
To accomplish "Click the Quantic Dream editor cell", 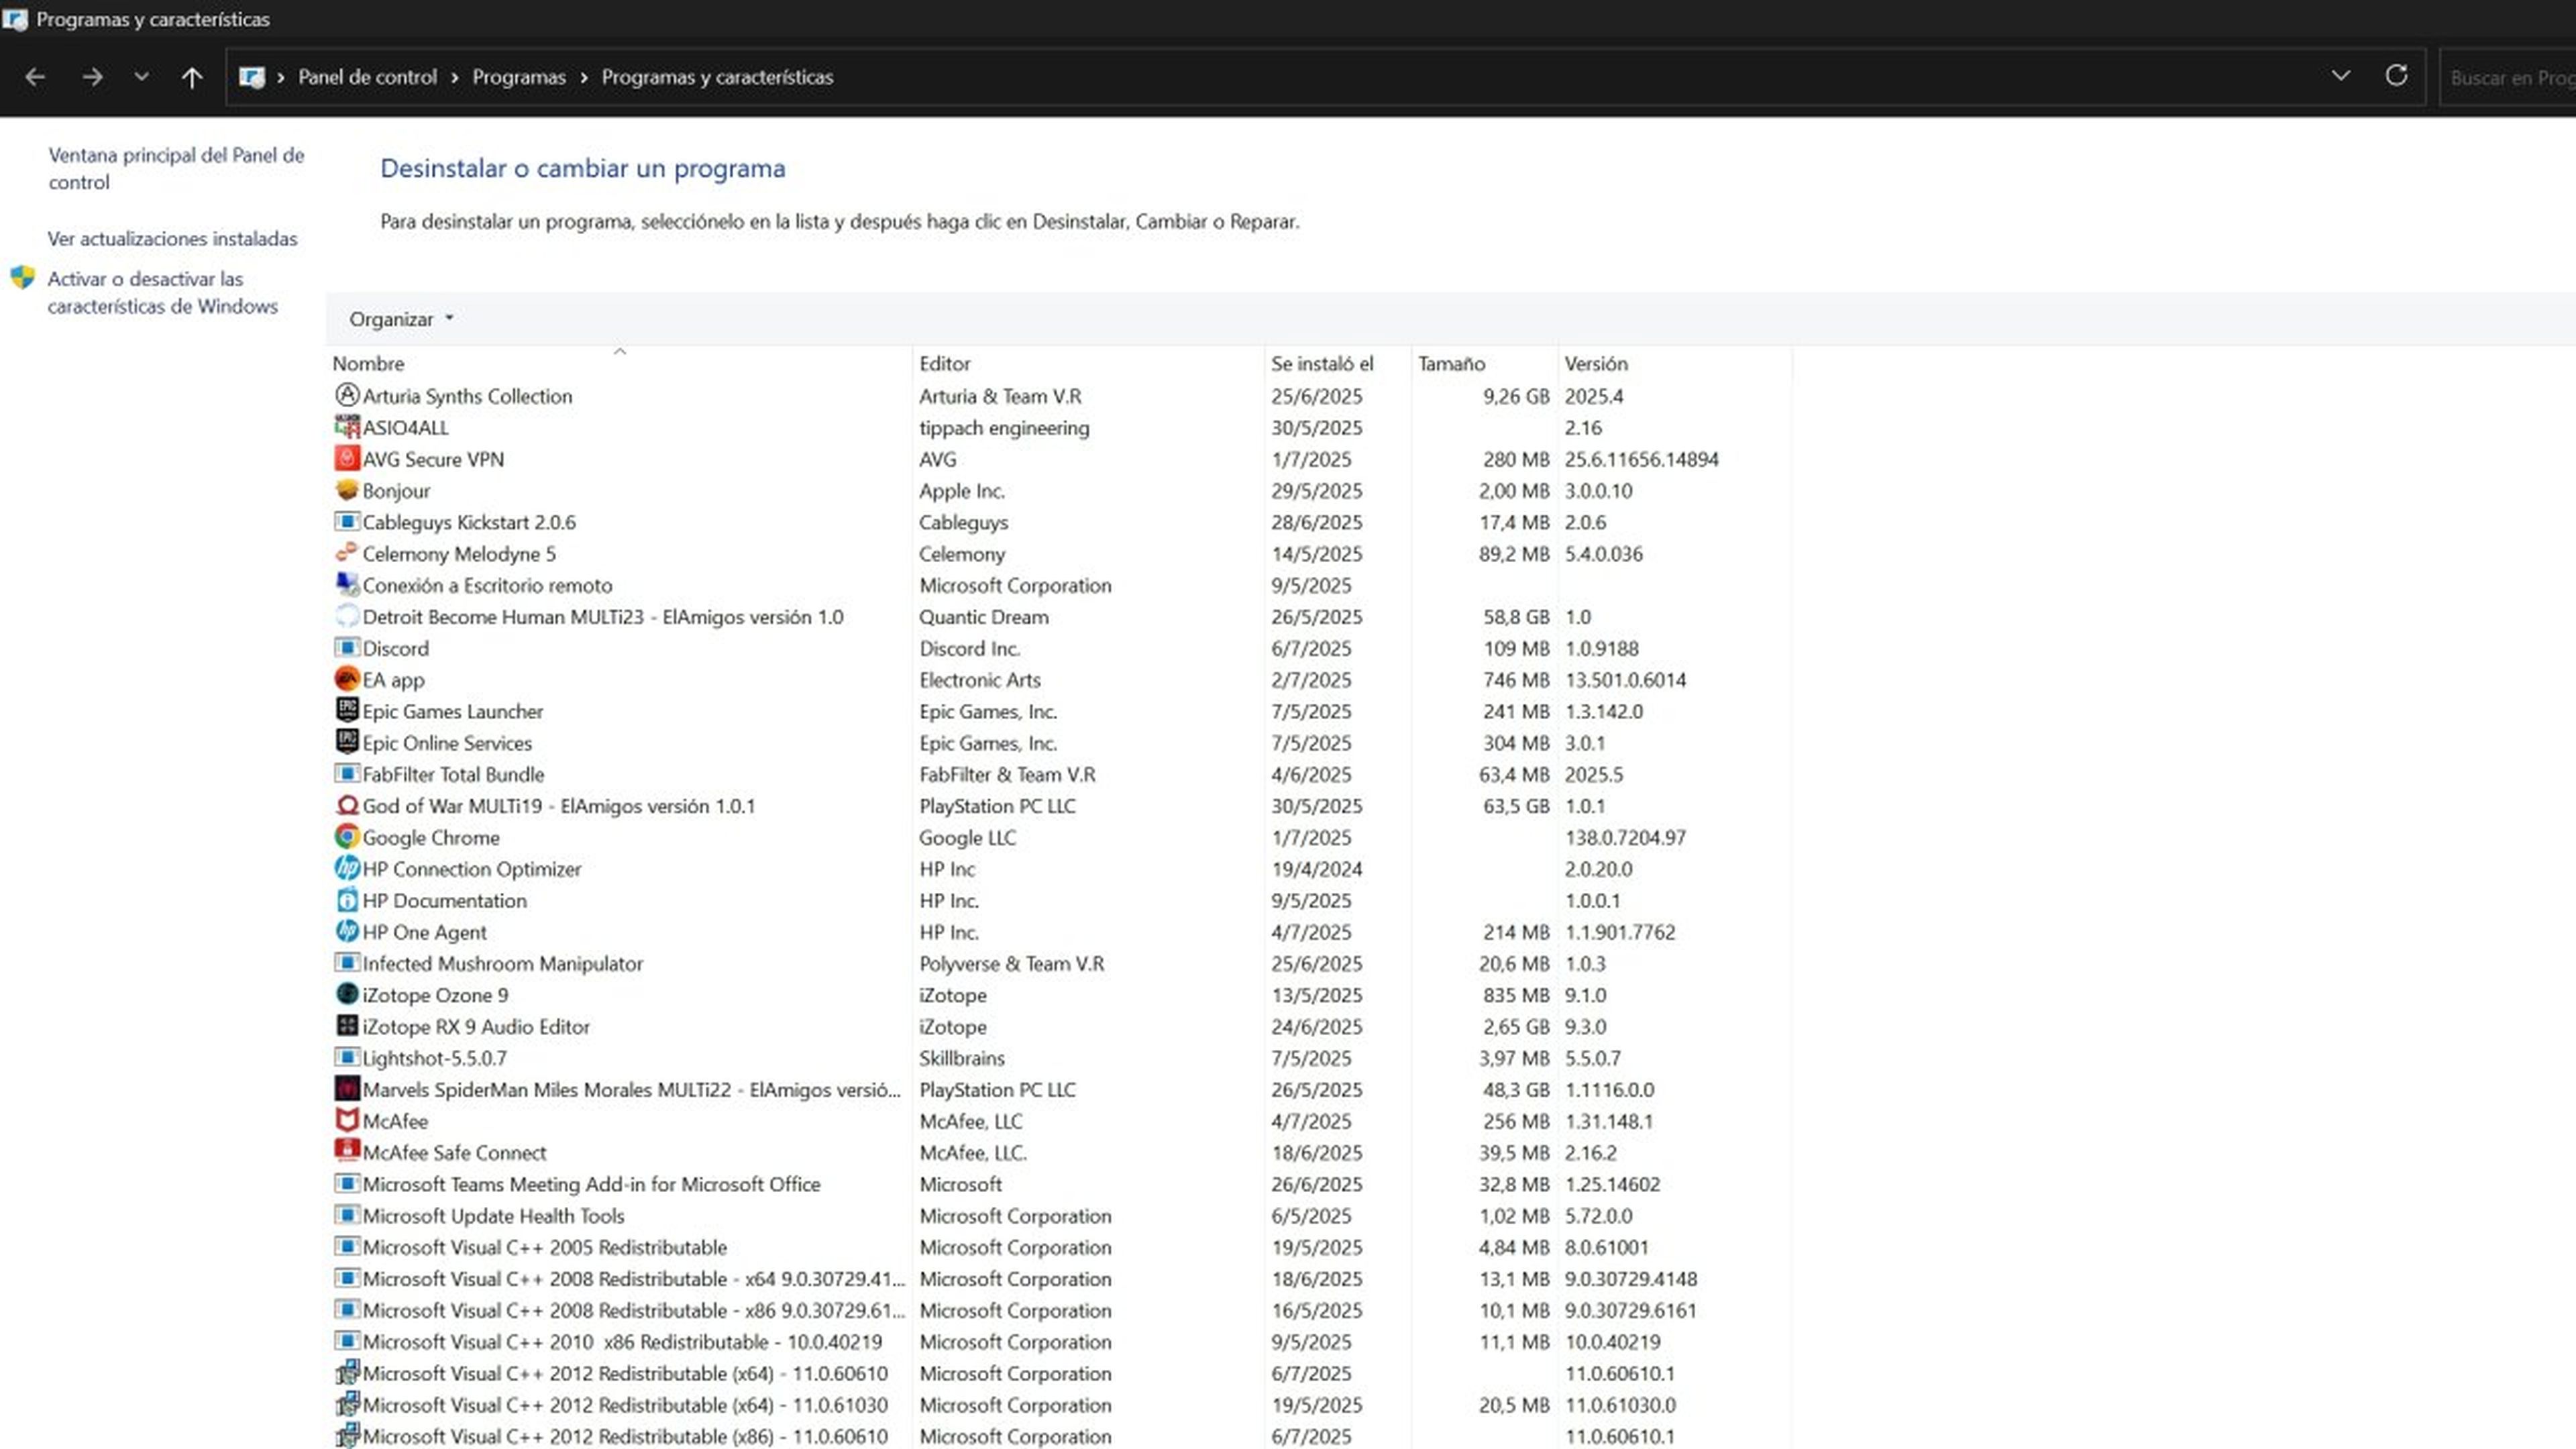I will pyautogui.click(x=984, y=617).
